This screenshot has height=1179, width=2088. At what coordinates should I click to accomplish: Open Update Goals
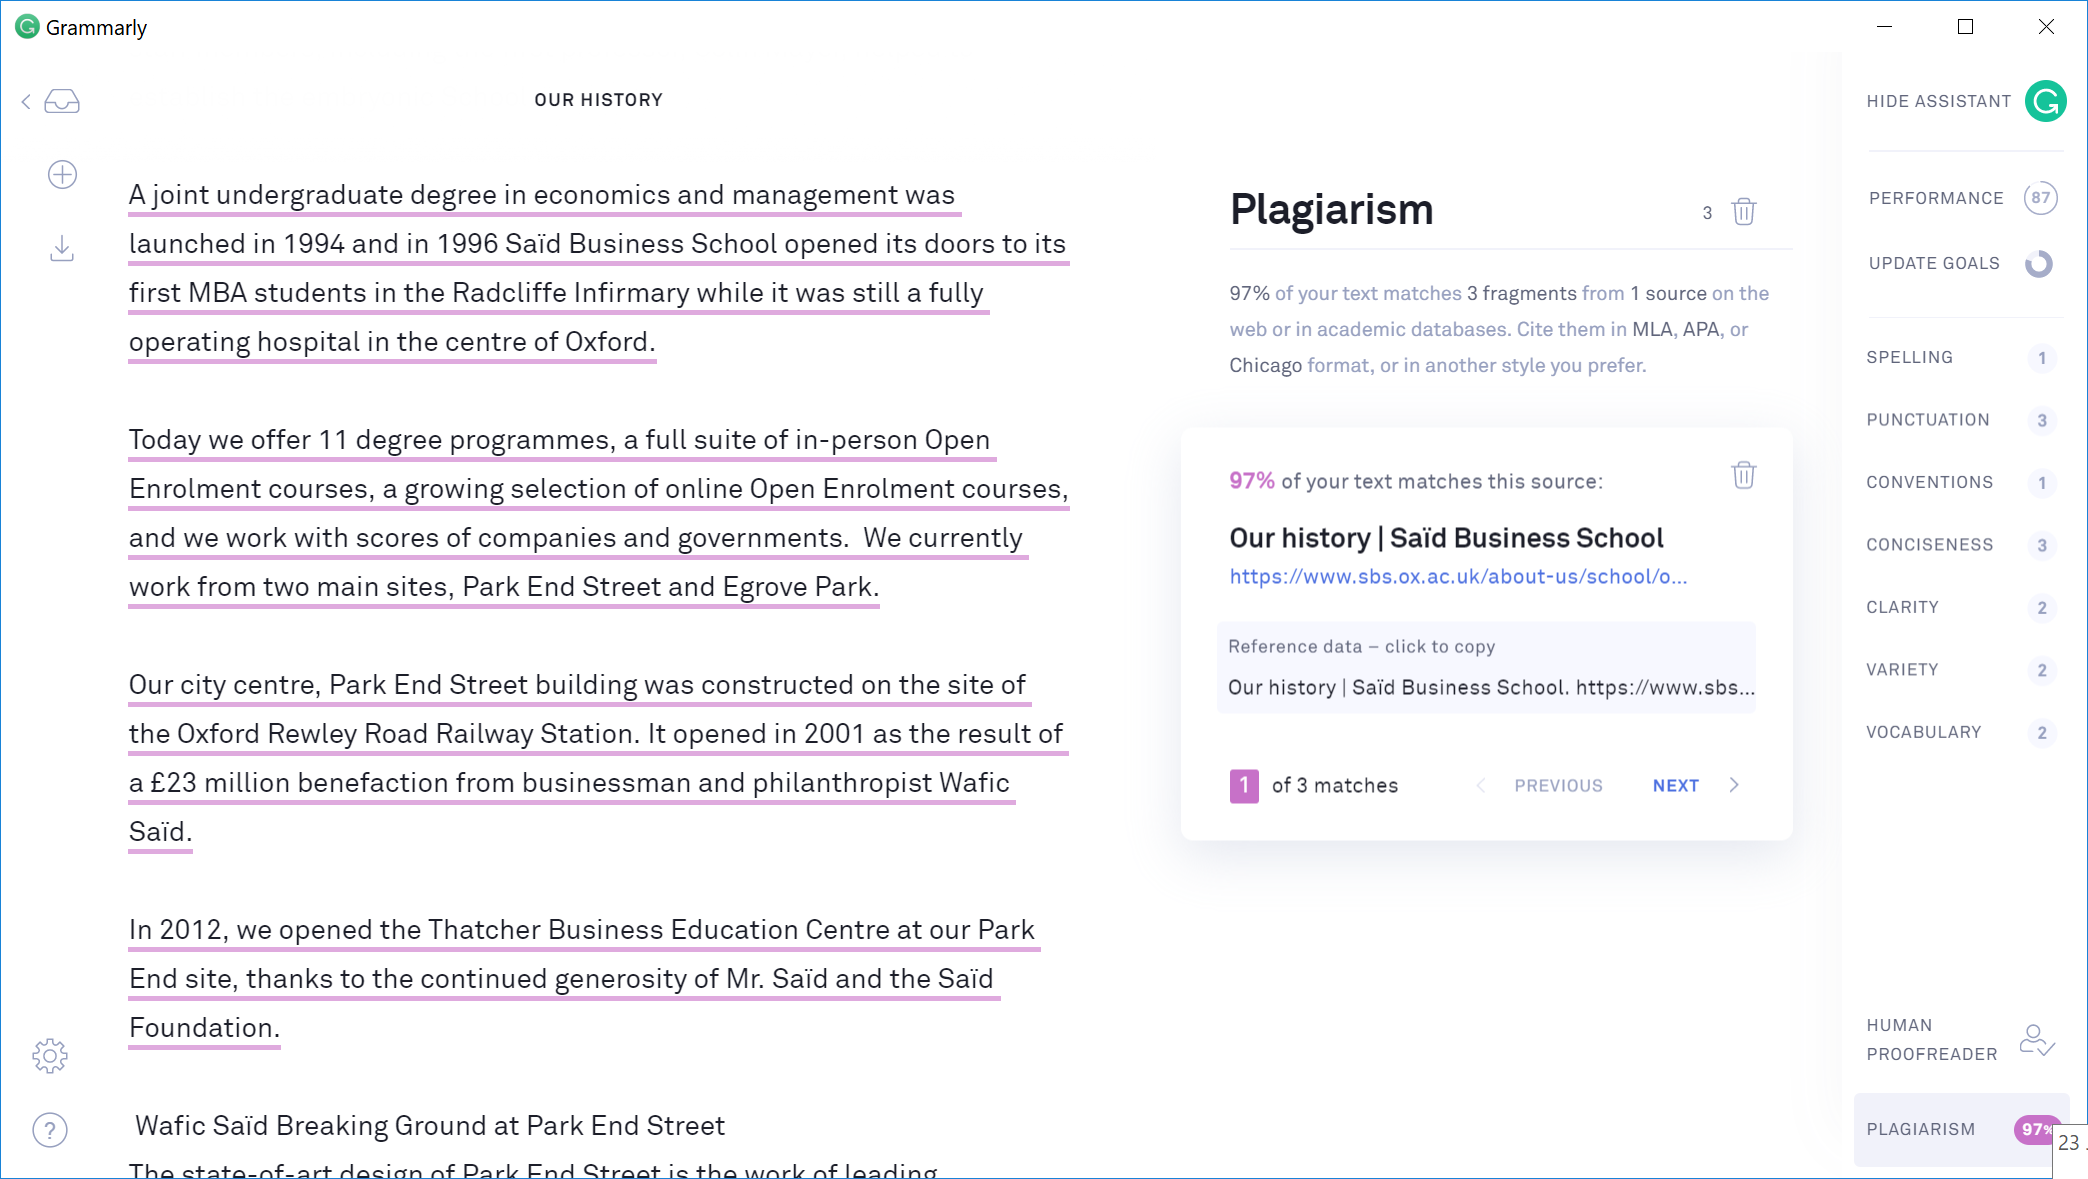(x=1934, y=263)
